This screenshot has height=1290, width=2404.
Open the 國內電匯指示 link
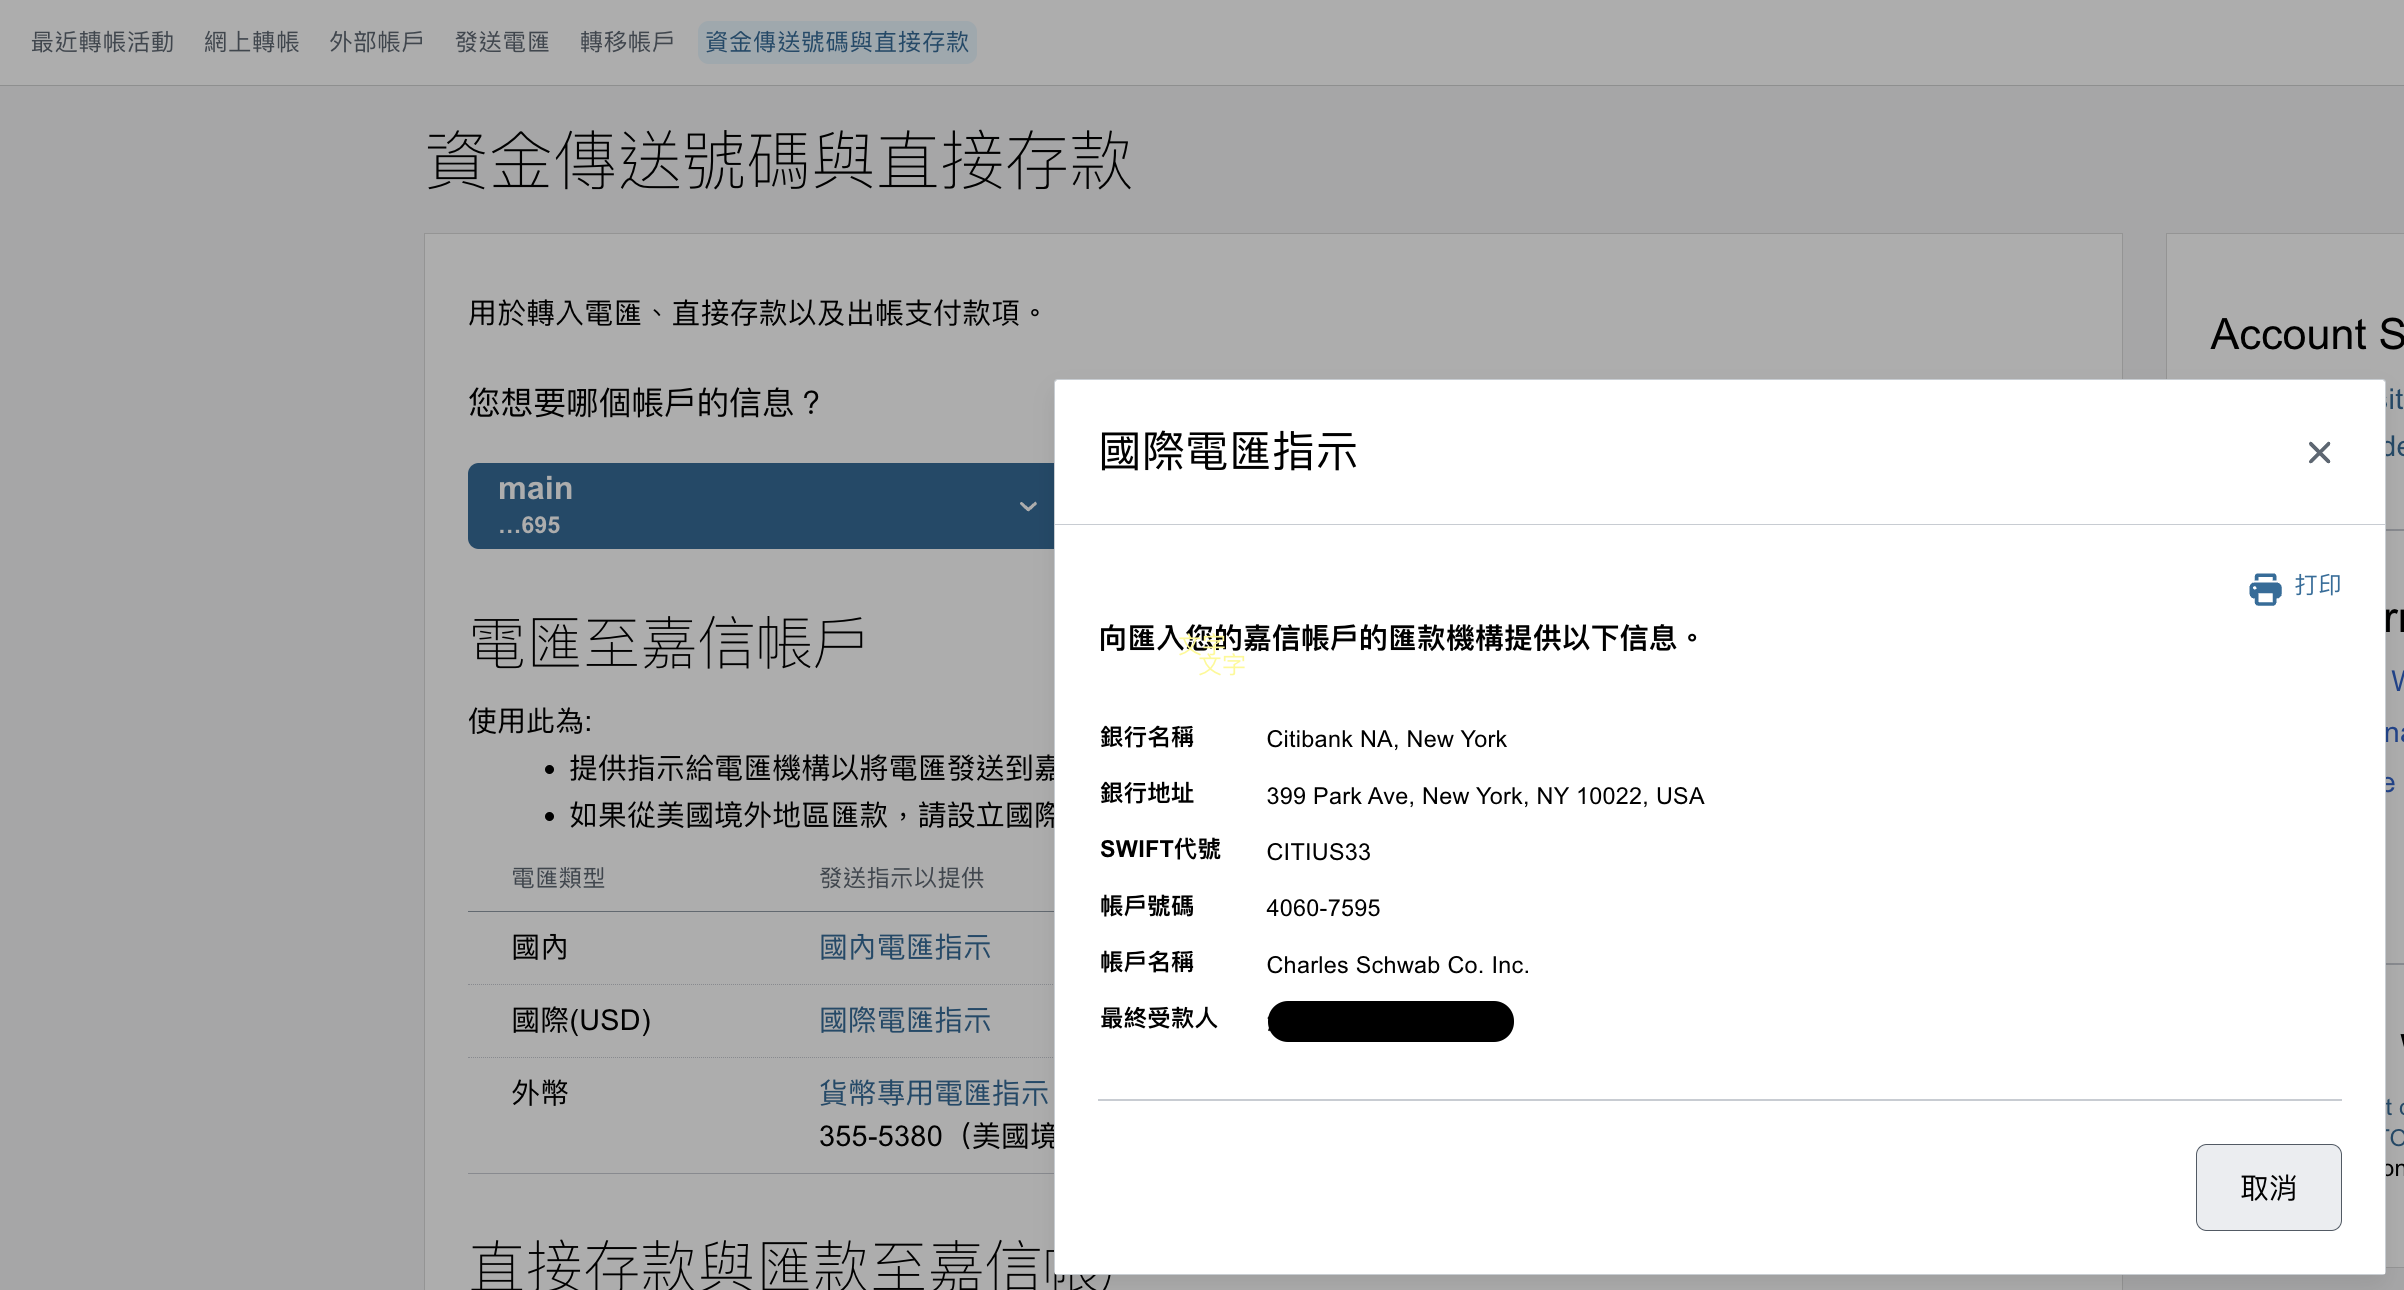coord(905,947)
